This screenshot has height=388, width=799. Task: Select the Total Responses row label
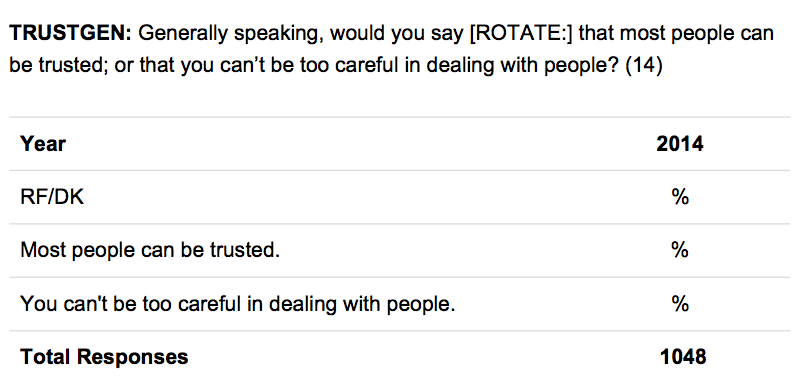[104, 356]
